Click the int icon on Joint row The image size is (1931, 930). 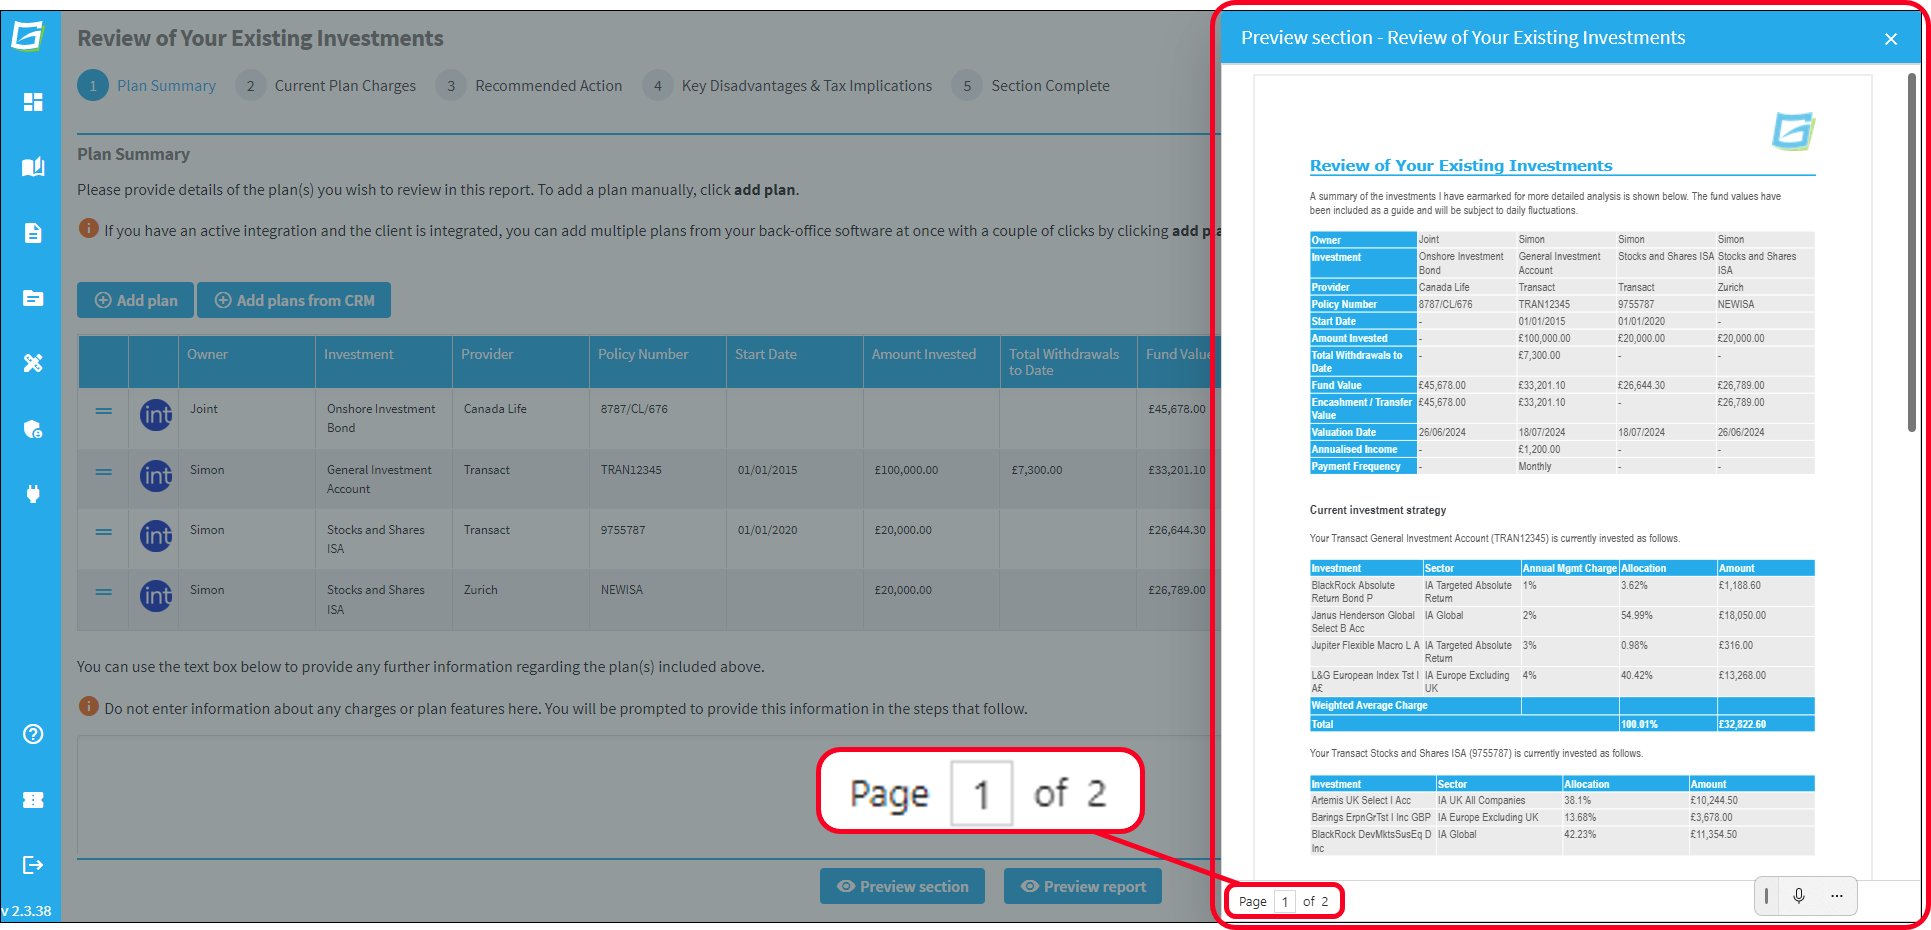[x=156, y=415]
